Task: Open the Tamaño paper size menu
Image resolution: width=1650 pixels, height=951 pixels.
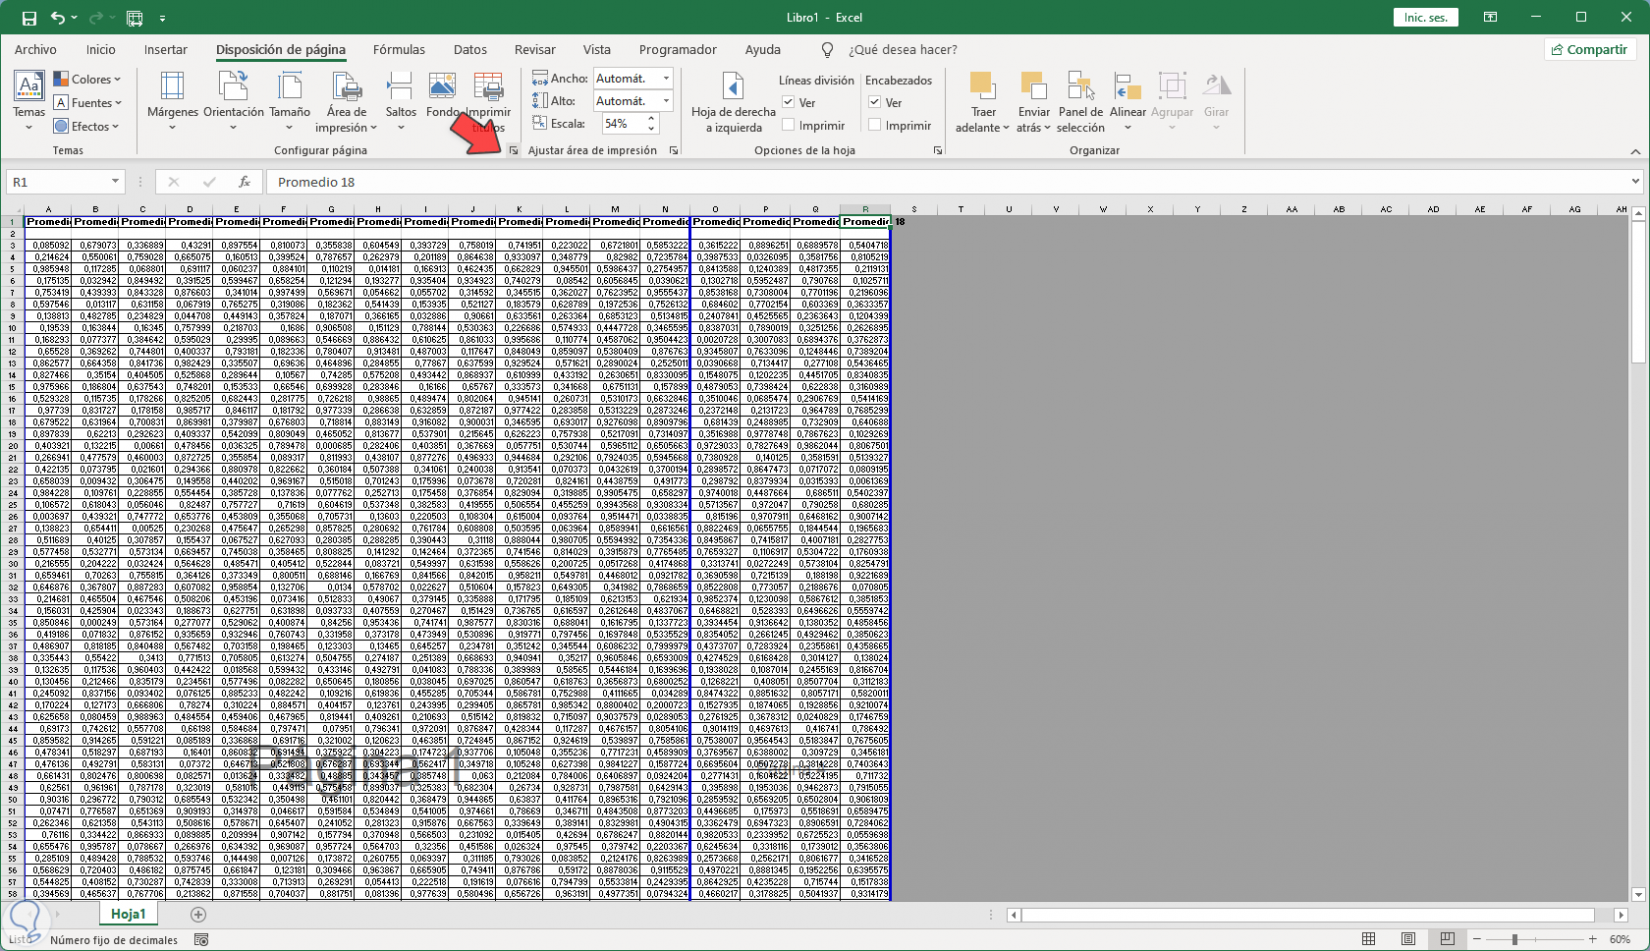Action: coord(289,103)
